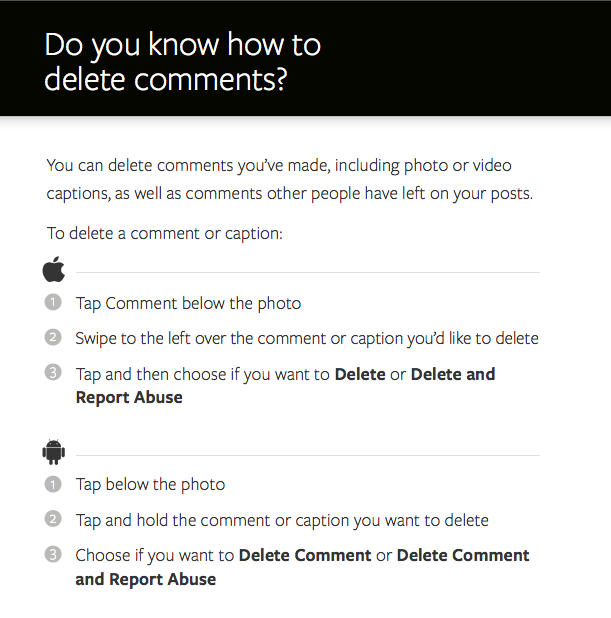Click step 2 badge beside Swipe instruction
The height and width of the screenshot is (618, 611).
(x=53, y=338)
